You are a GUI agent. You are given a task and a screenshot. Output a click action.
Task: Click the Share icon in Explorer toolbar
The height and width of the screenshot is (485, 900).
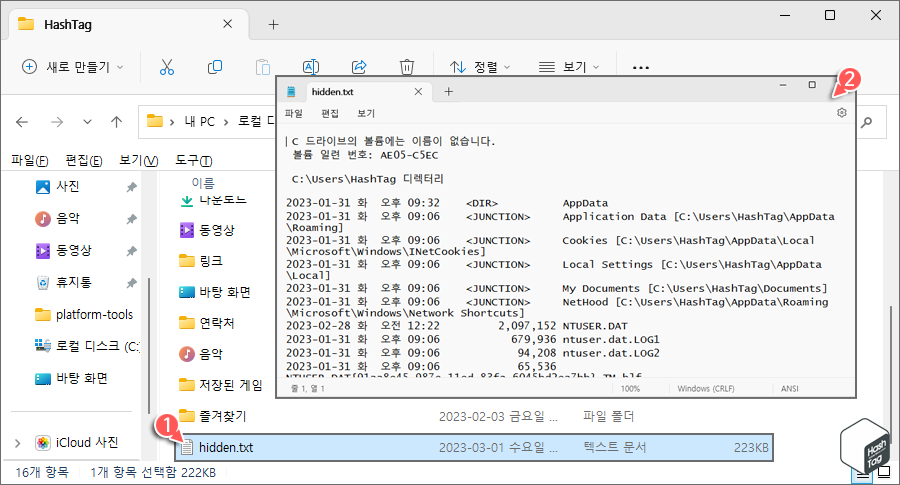click(359, 67)
